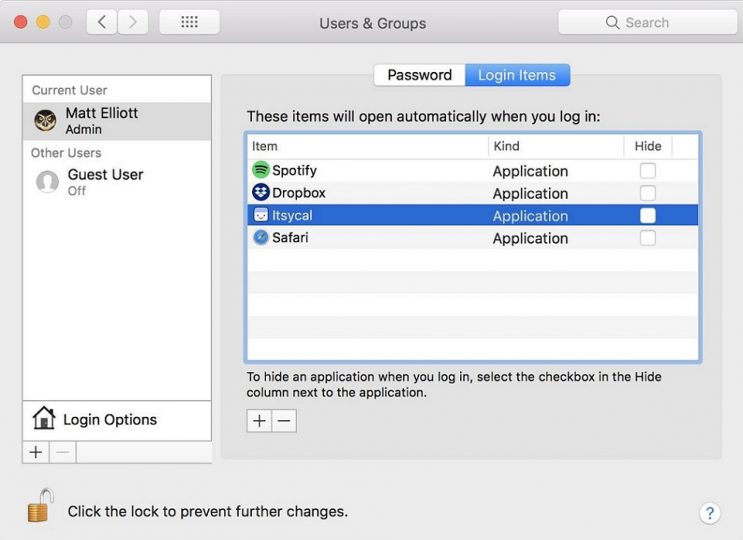Enable Hide checkbox for Spotify
Image resolution: width=743 pixels, height=540 pixels.
pyautogui.click(x=648, y=171)
